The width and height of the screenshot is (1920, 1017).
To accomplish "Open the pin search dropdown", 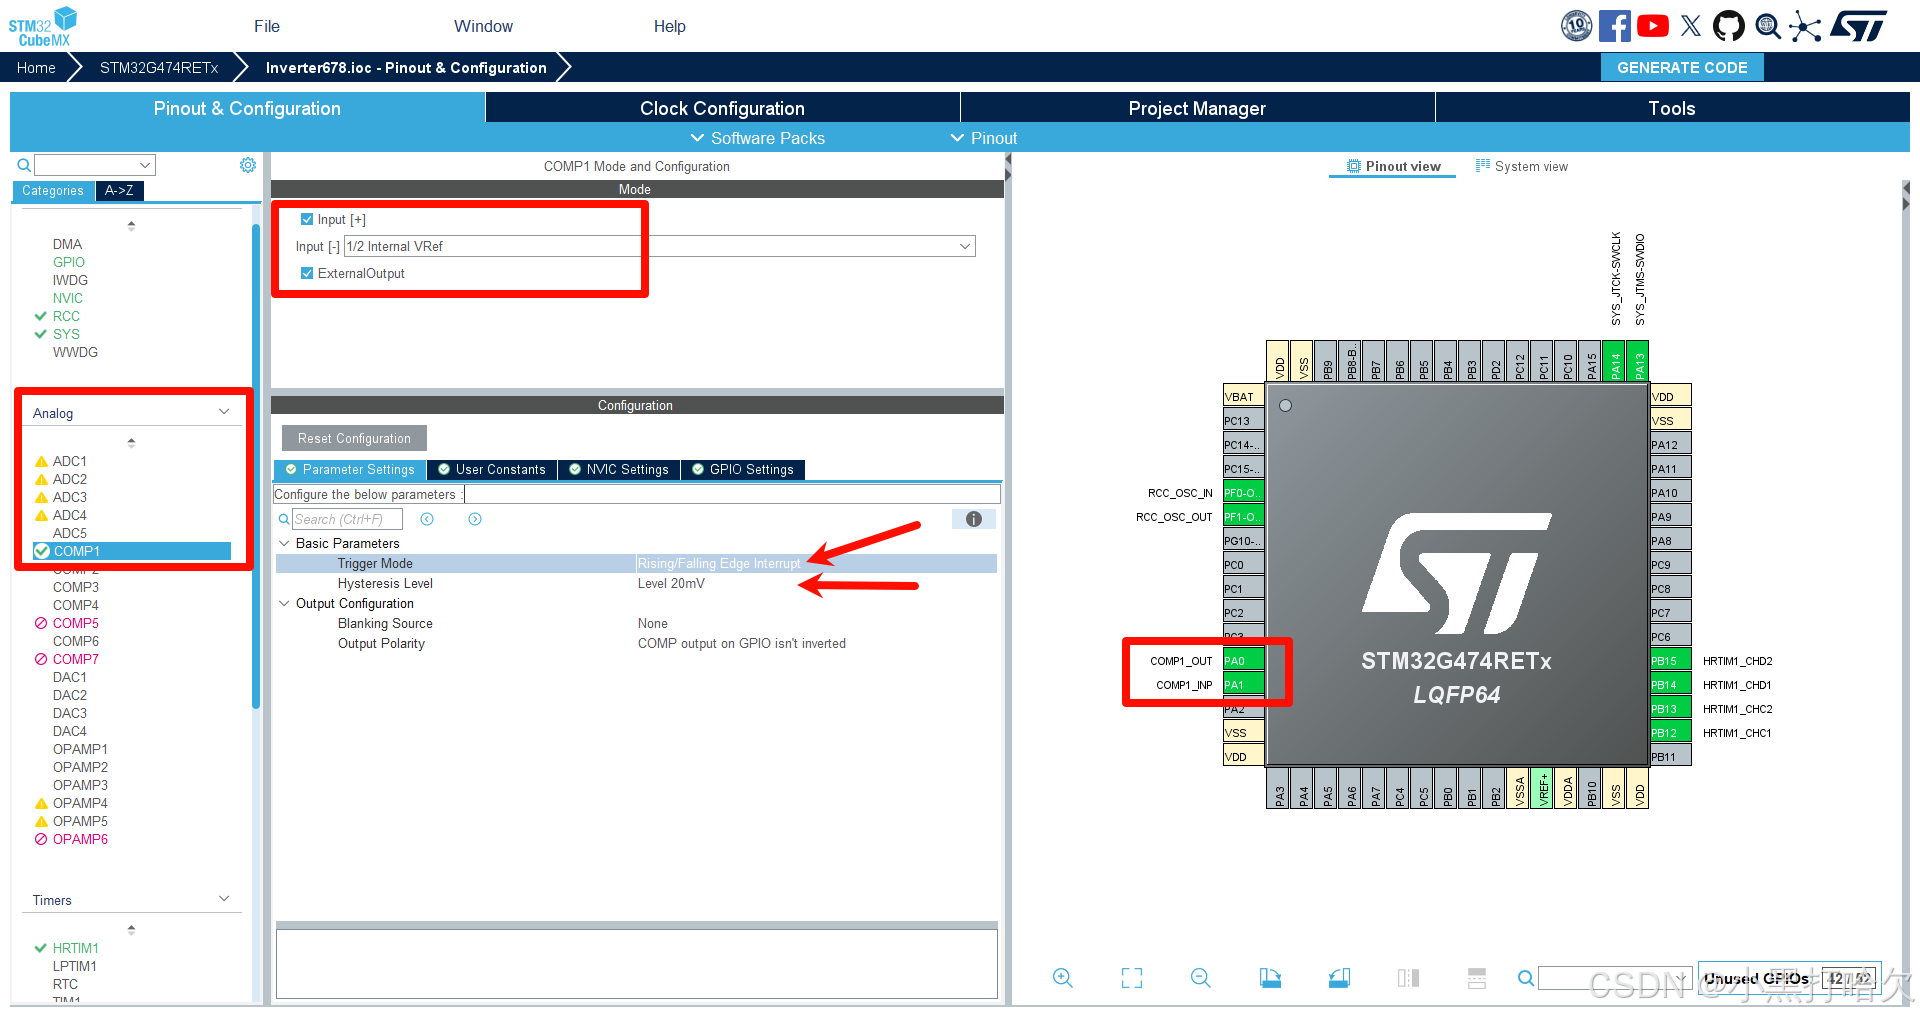I will (x=1683, y=978).
